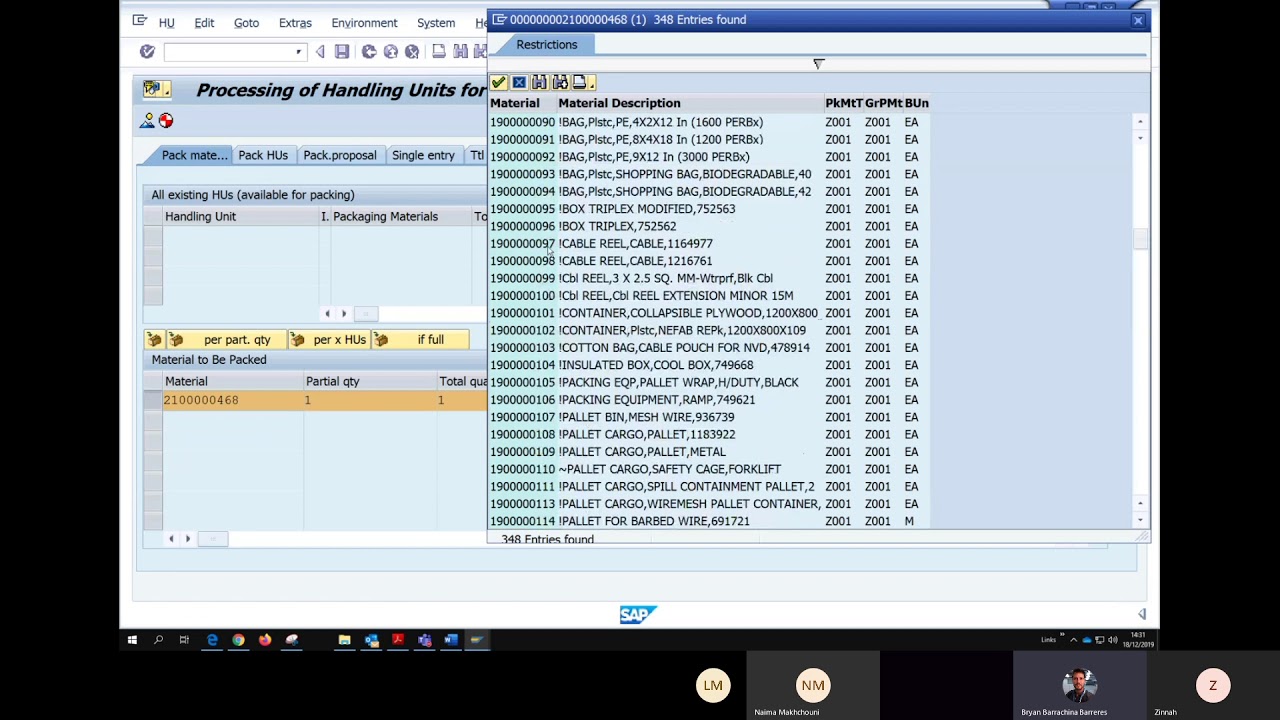Screen dimensions: 1280x720
Task: Open Firefox from the taskbar
Action: 265,640
